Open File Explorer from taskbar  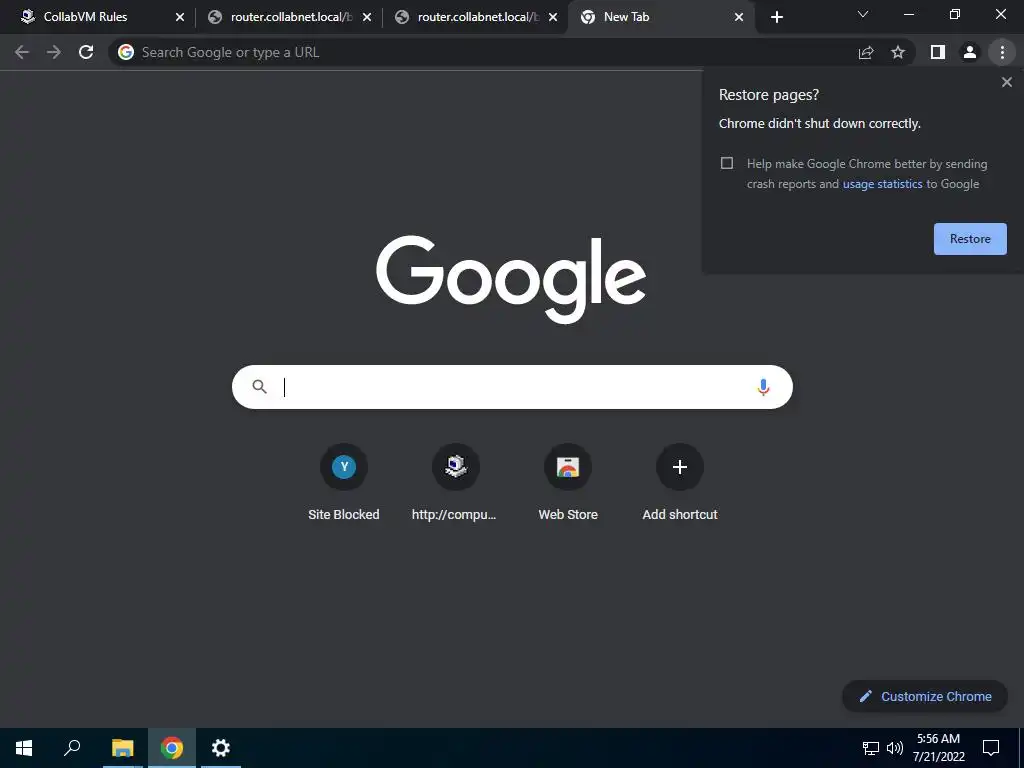[122, 748]
